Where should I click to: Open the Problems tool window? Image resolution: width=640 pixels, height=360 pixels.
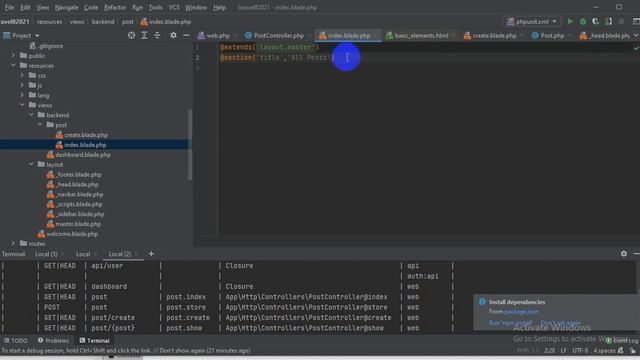tap(53, 340)
